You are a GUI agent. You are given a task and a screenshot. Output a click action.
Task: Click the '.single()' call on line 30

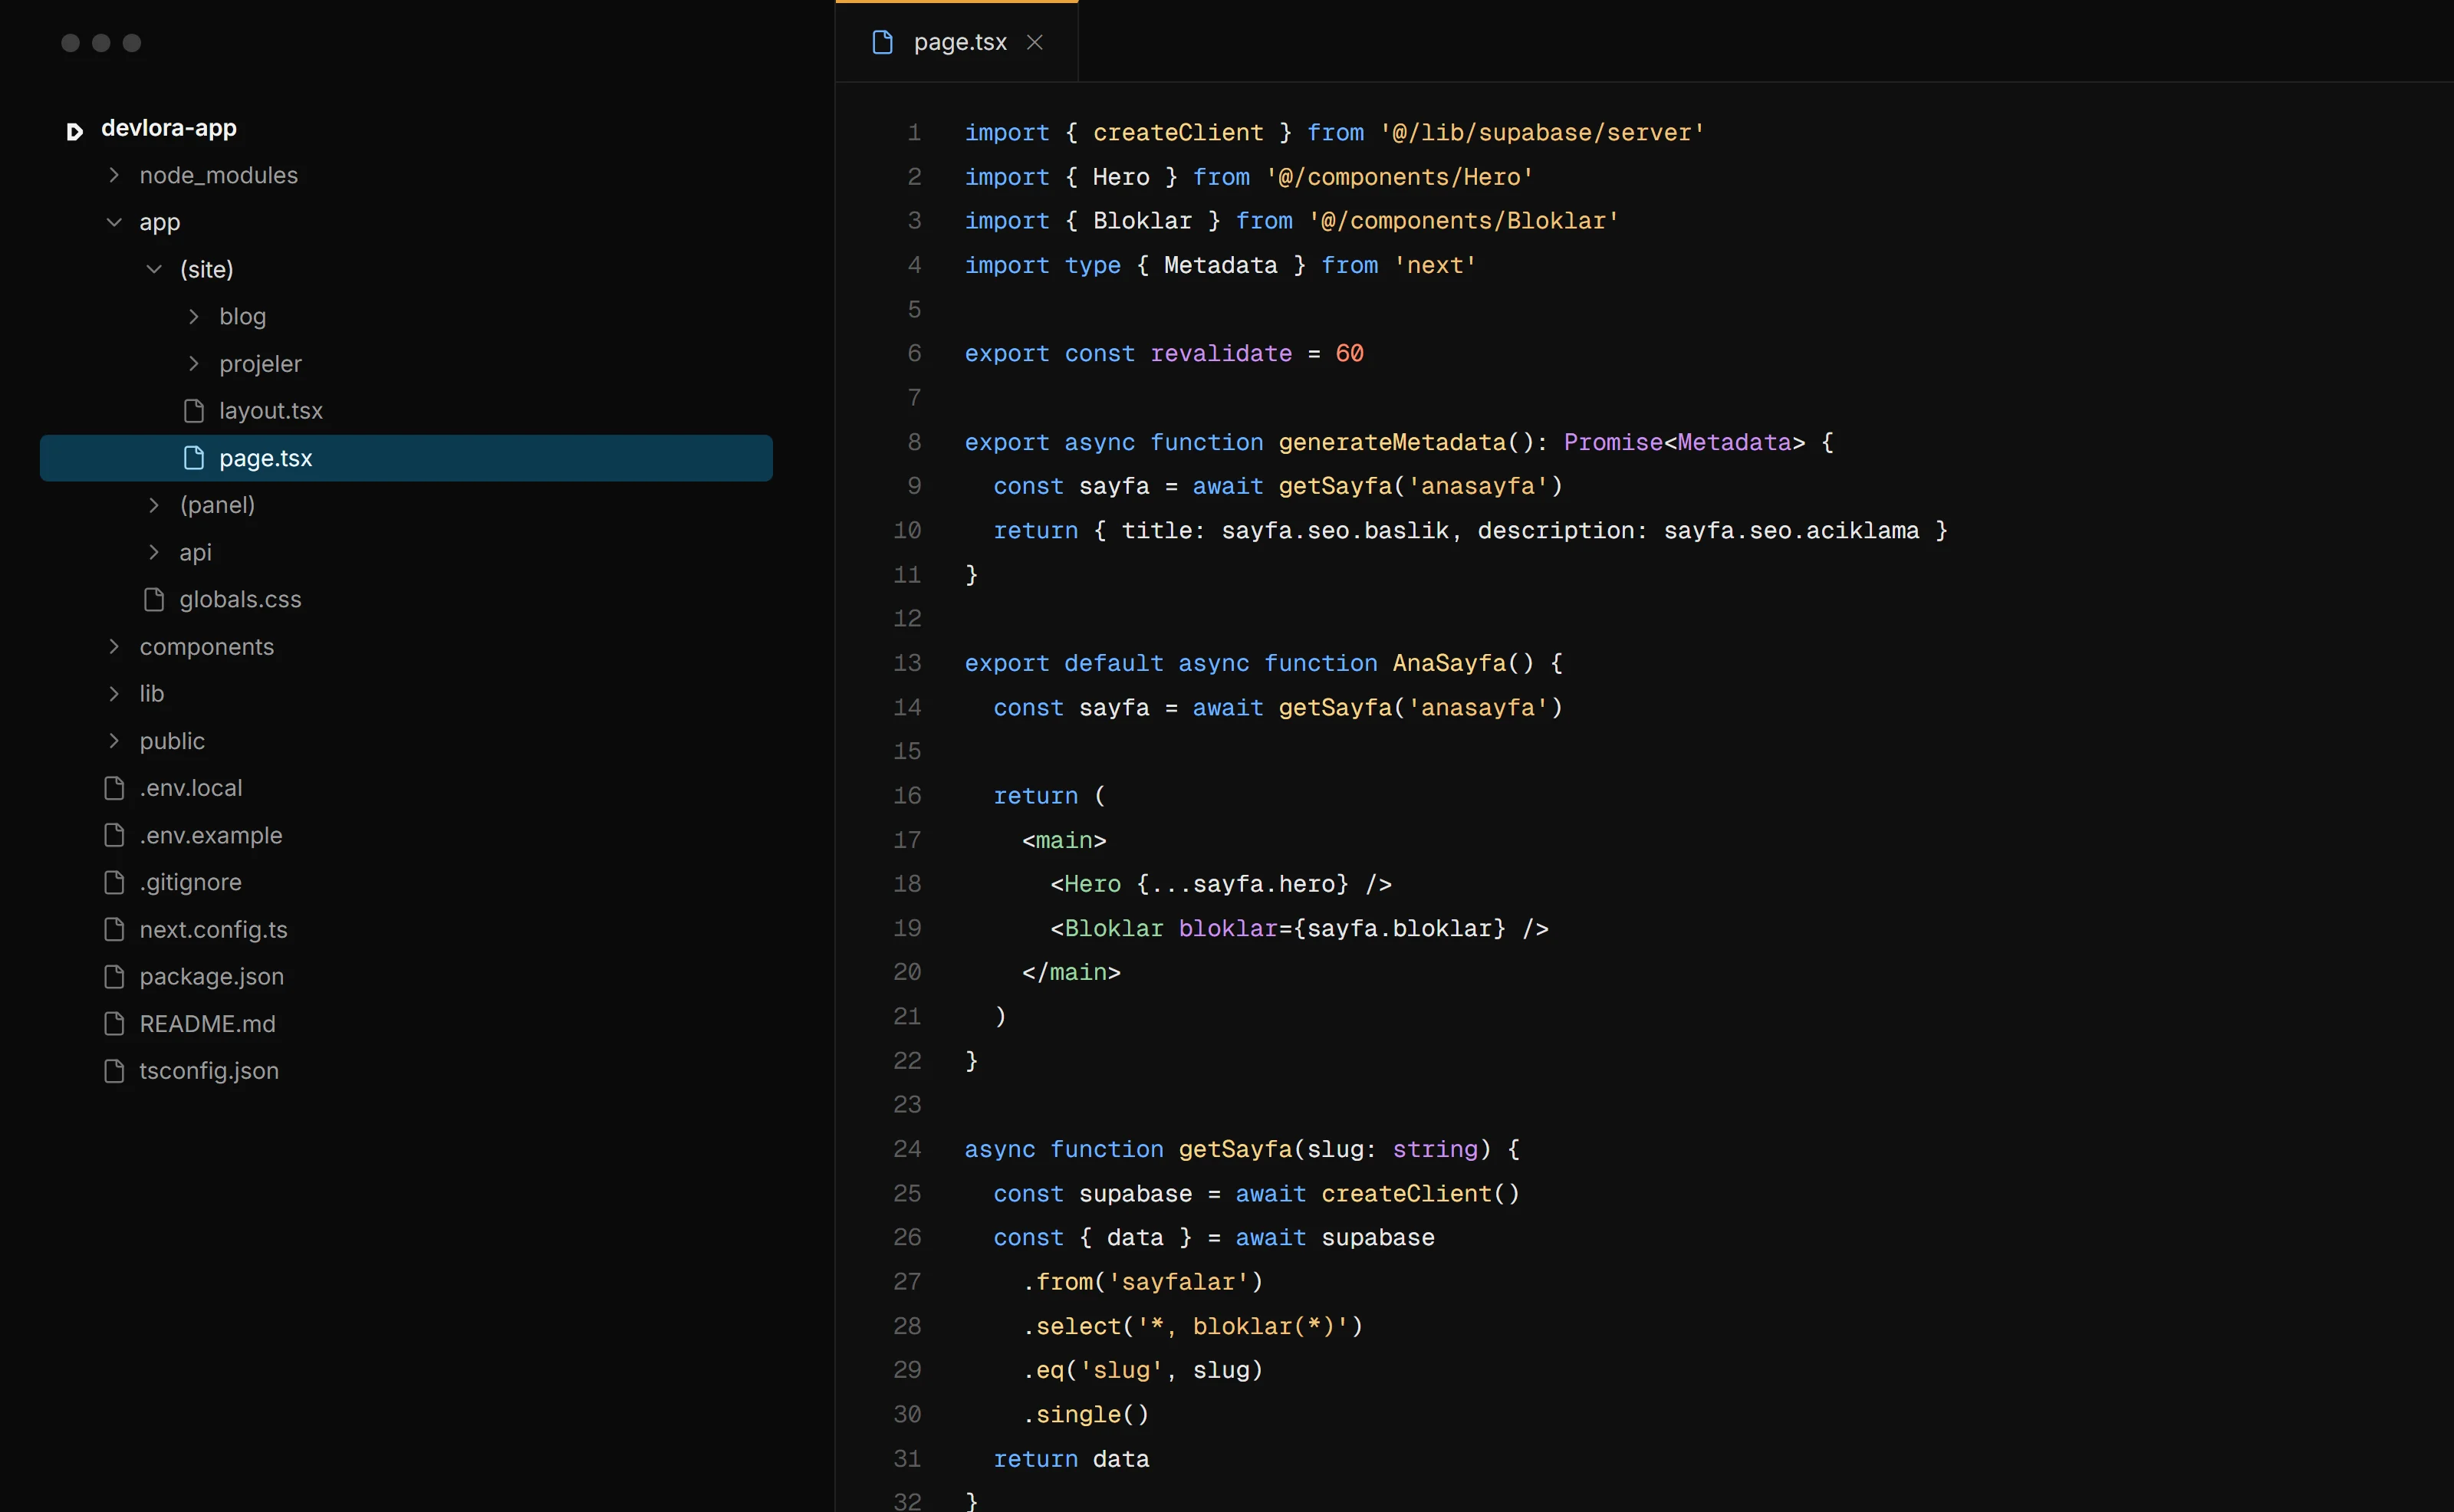click(1085, 1414)
